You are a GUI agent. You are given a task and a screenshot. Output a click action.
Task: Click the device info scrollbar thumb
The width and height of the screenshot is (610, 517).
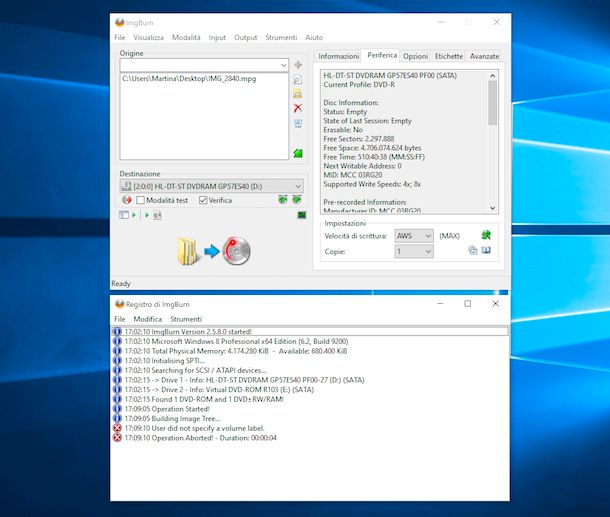coord(493,103)
